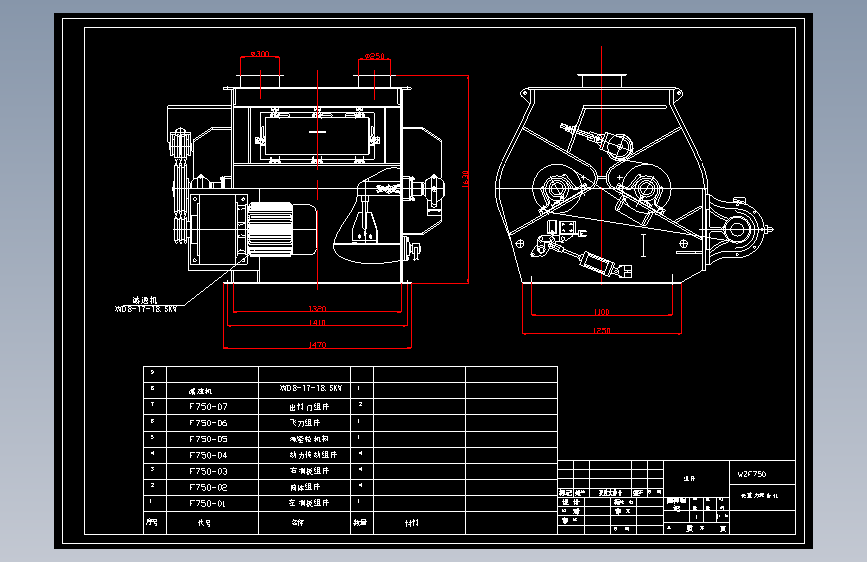The image size is (867, 562).
Task: Select the XWD8-17-18.5KW leader callout label
Action: [145, 309]
